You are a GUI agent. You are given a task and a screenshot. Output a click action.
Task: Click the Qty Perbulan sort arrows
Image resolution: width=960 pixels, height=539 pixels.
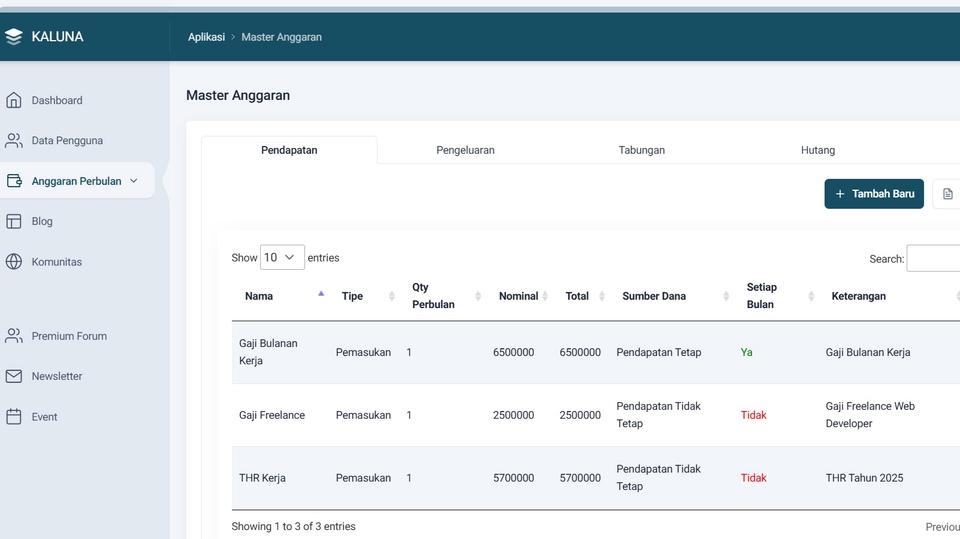tap(478, 296)
